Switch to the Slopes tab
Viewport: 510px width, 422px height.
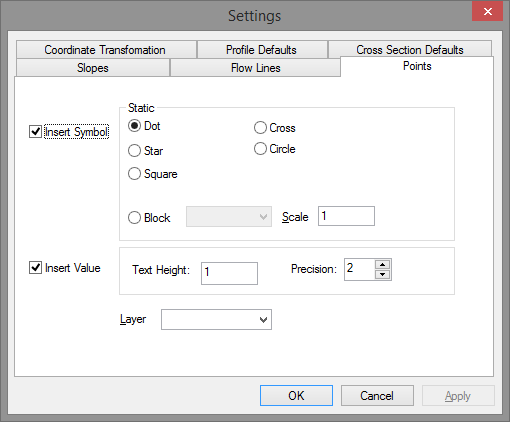[x=93, y=68]
